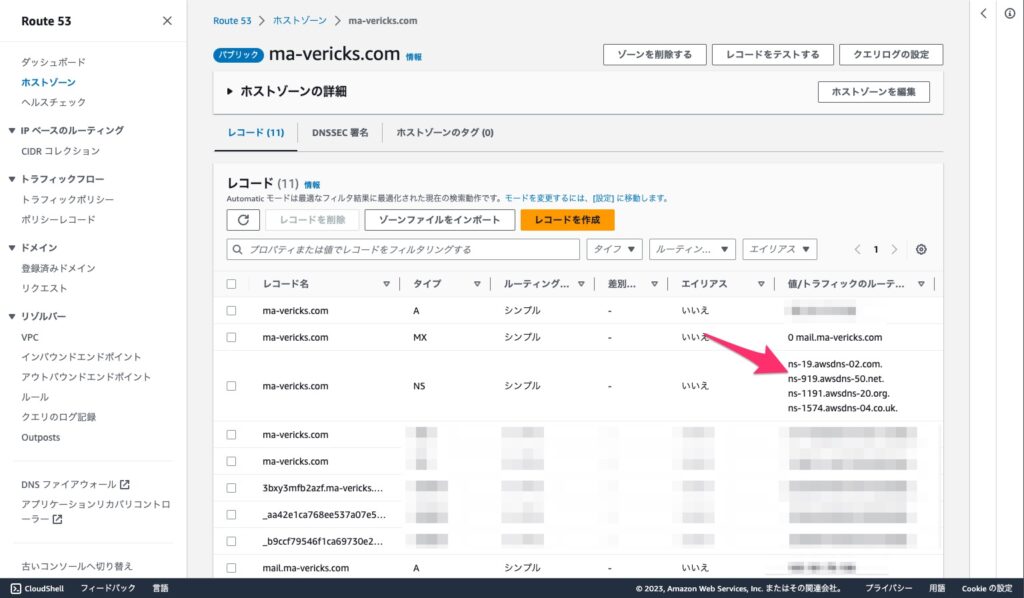
Task: Open アプリケーションリカバリコントローラー external link
Action: point(95,511)
